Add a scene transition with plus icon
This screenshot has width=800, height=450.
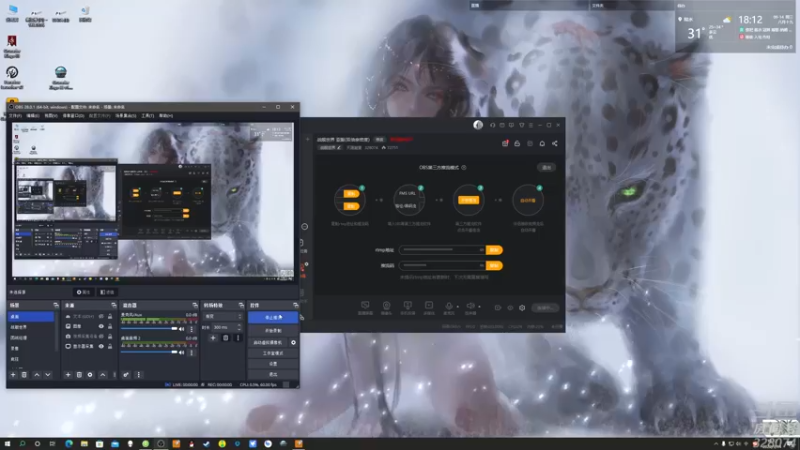pos(213,338)
